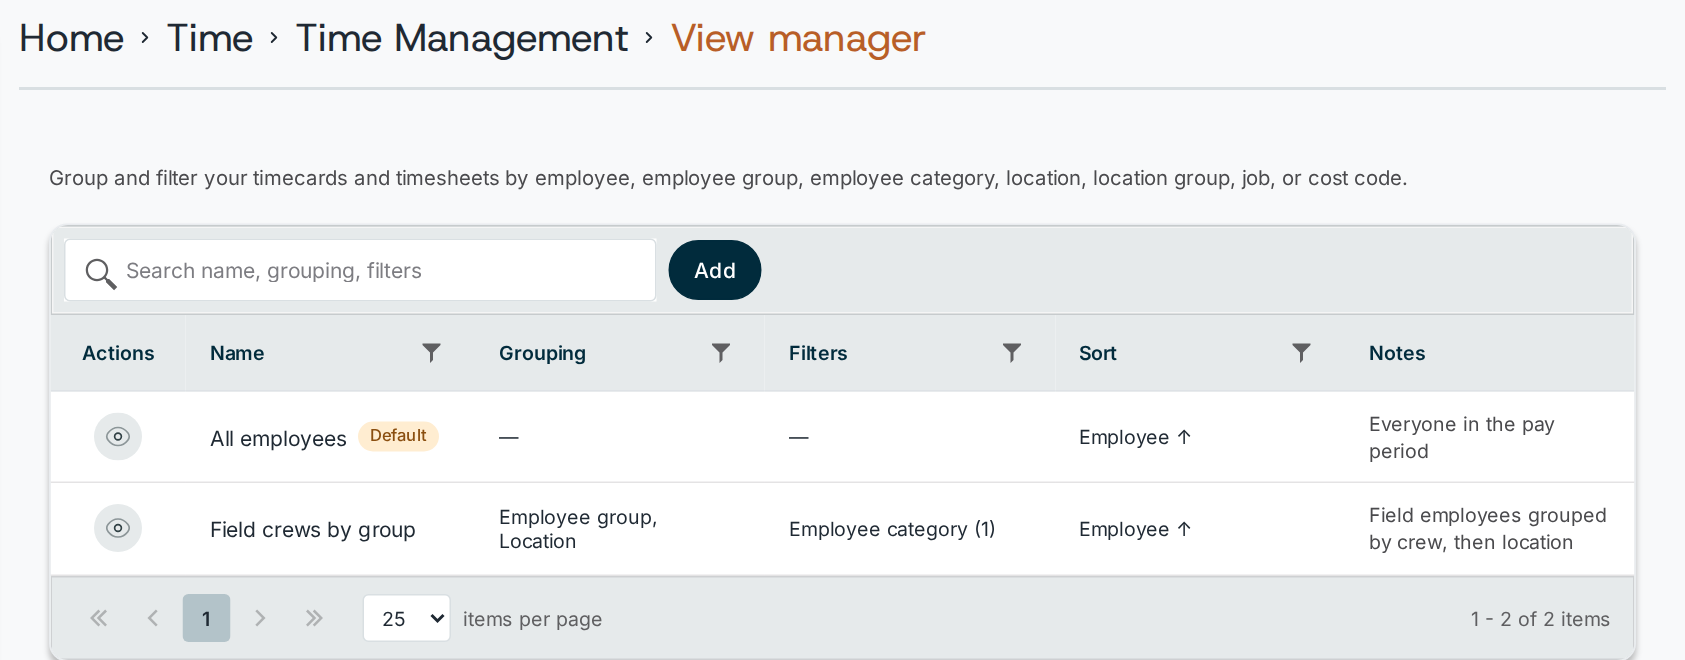Sort the table by the Name header
This screenshot has width=1685, height=660.
click(237, 353)
